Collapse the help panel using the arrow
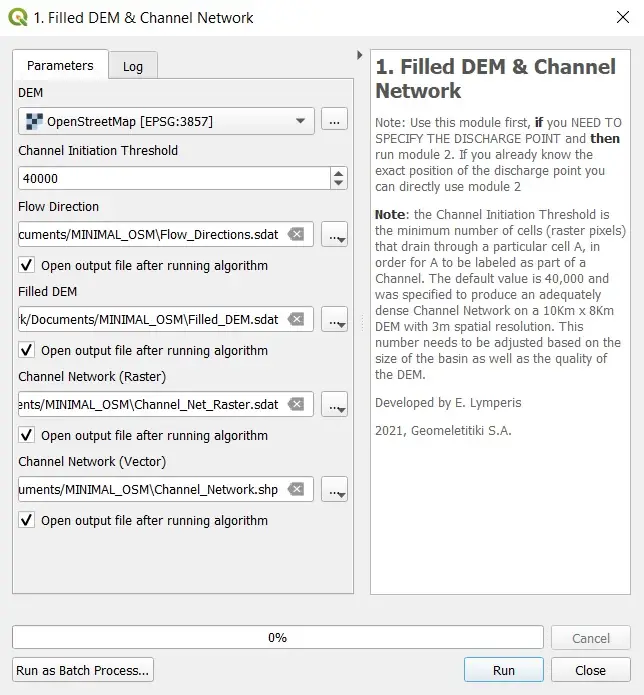Image resolution: width=644 pixels, height=695 pixels. tap(359, 55)
